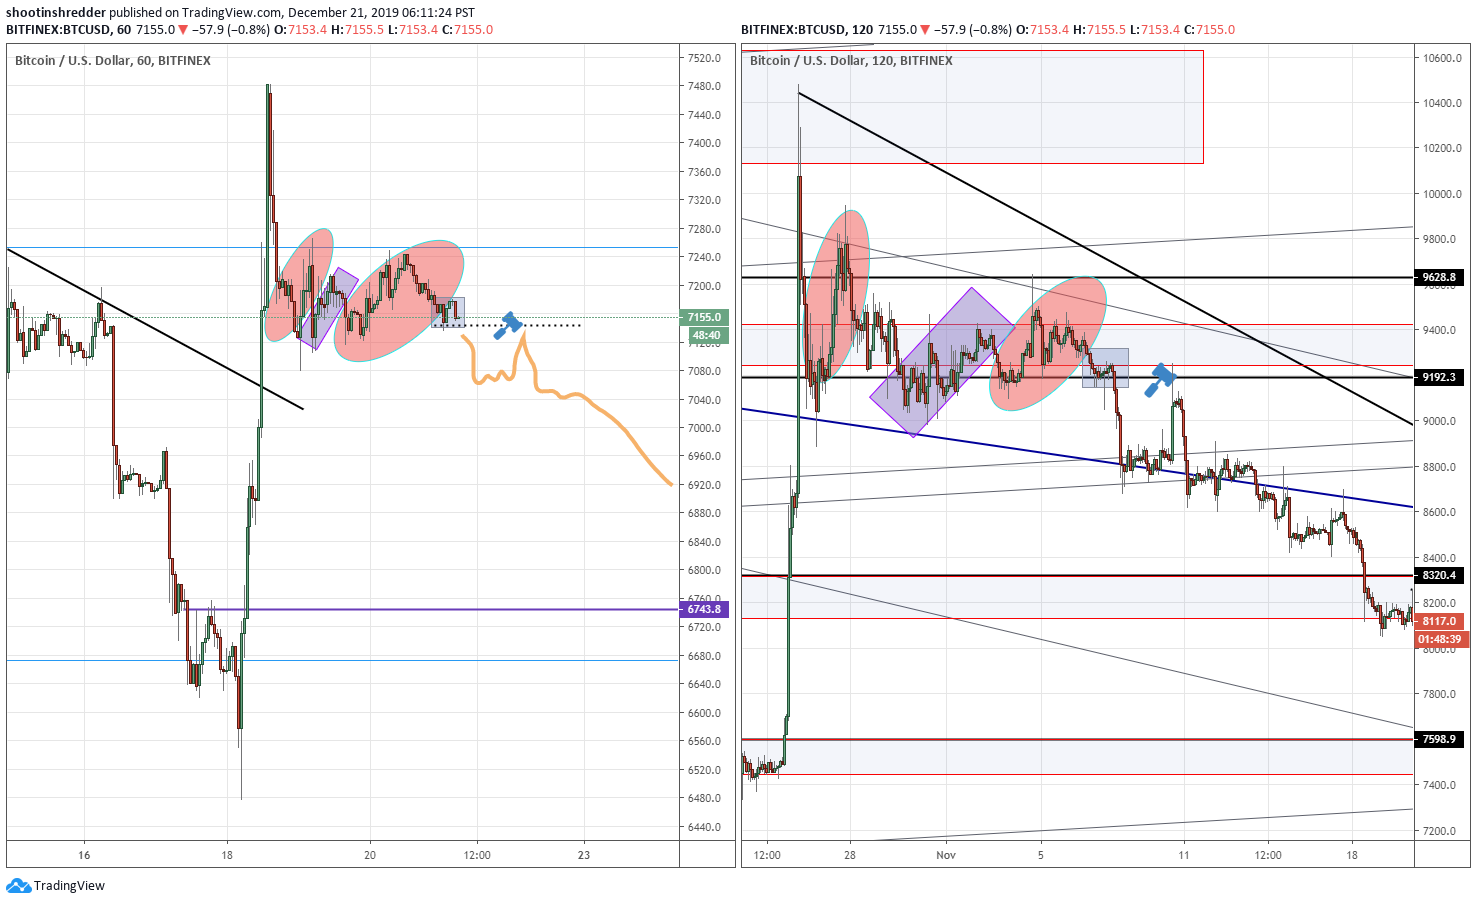Image resolution: width=1477 pixels, height=904 pixels.
Task: Select the 7598.9 price level label
Action: (1439, 739)
